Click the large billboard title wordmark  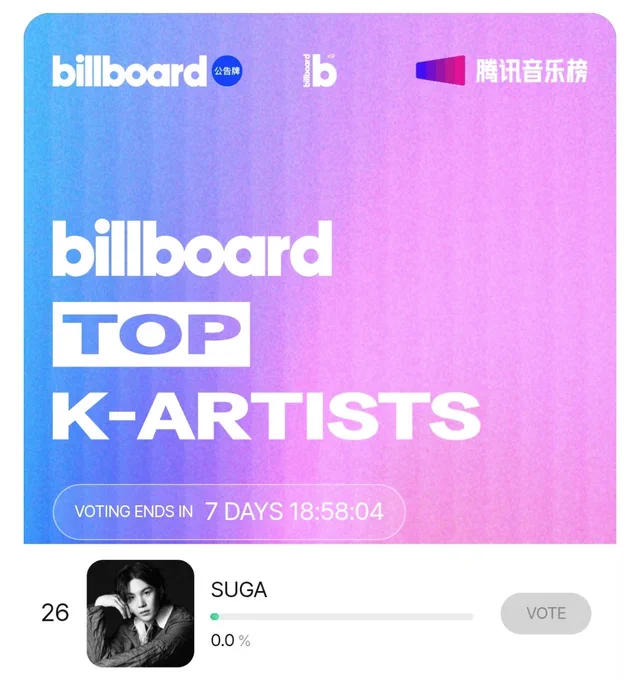click(192, 248)
